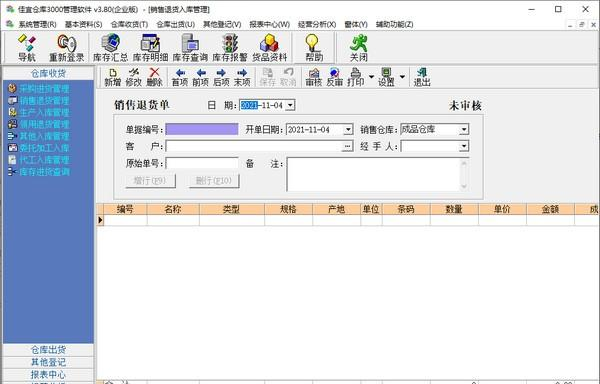Open the 日期 date picker dropdown
Viewport: 600px width, 384px height.
click(290, 105)
